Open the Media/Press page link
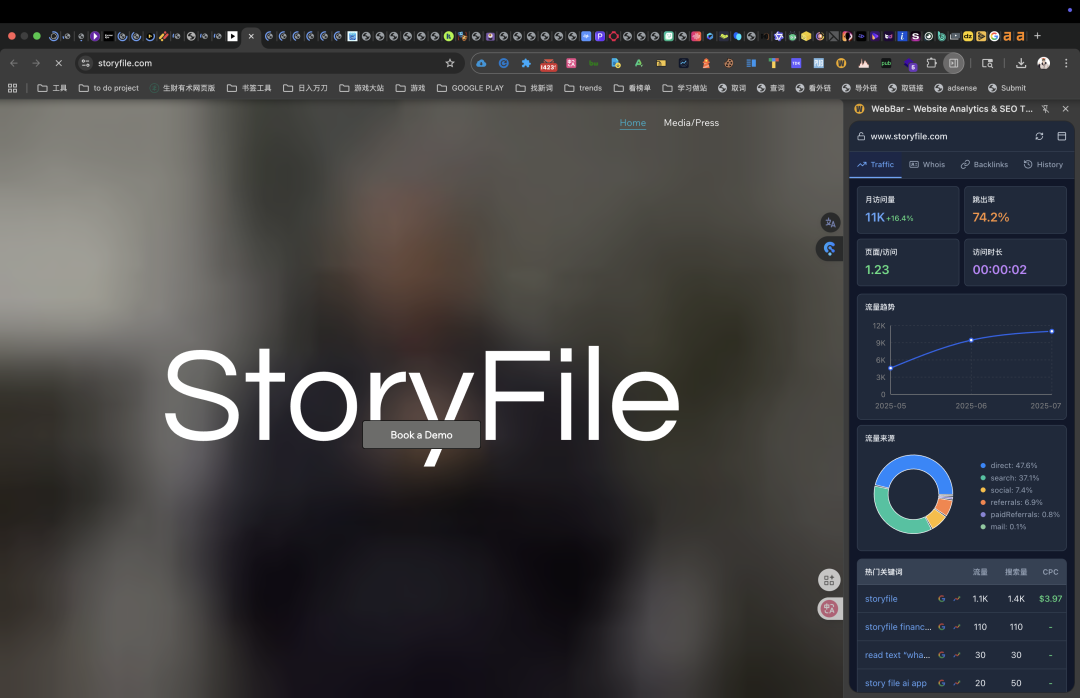Image resolution: width=1080 pixels, height=698 pixels. pos(691,123)
